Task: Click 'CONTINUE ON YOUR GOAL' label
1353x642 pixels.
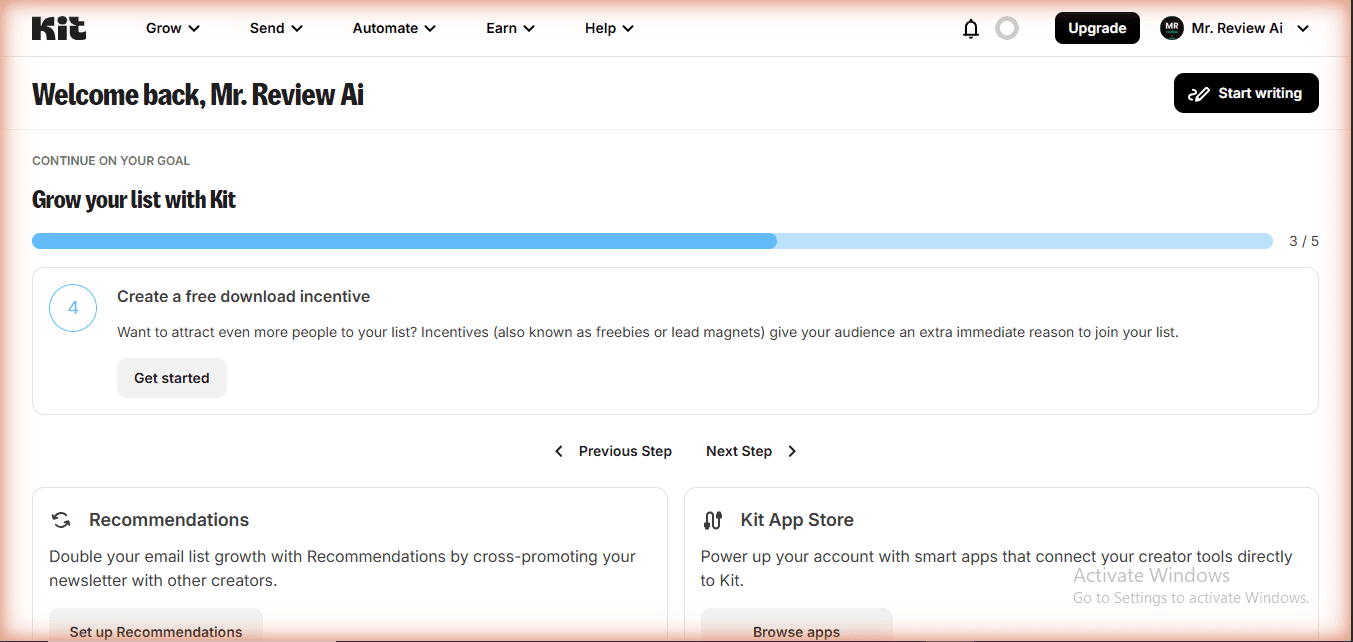Action: [111, 160]
